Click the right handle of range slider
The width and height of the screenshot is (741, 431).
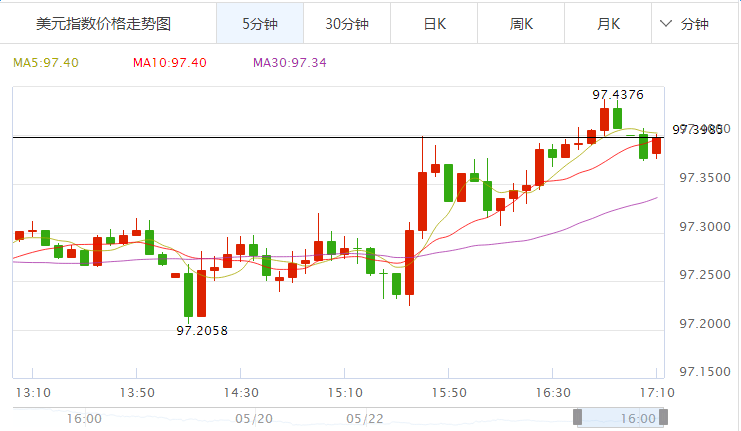(x=663, y=417)
